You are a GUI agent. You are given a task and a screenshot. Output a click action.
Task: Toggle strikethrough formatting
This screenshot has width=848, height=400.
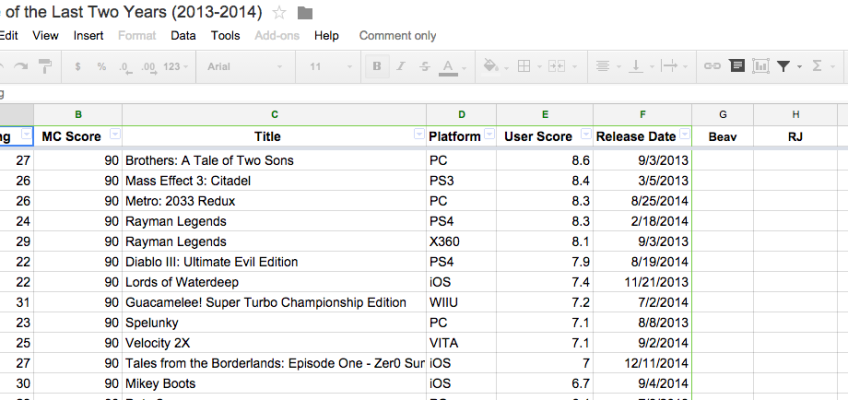click(425, 66)
